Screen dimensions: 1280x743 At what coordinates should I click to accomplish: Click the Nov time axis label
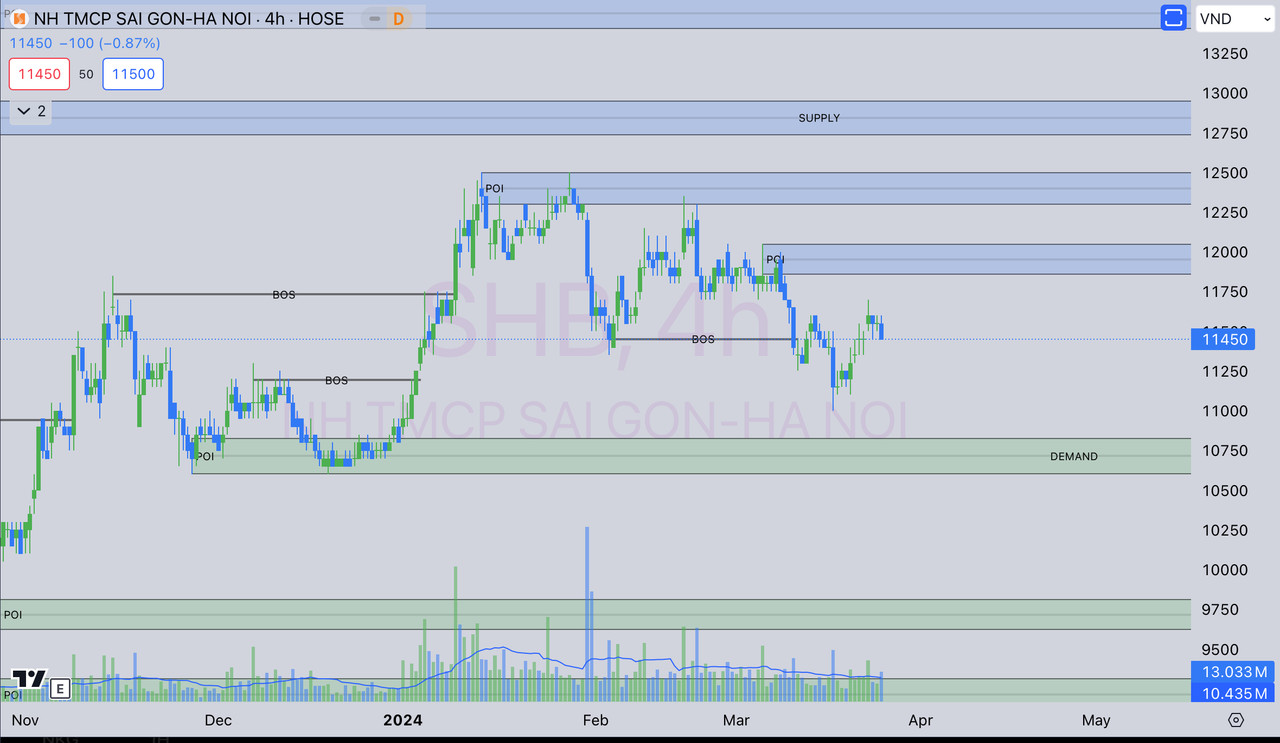(x=24, y=720)
